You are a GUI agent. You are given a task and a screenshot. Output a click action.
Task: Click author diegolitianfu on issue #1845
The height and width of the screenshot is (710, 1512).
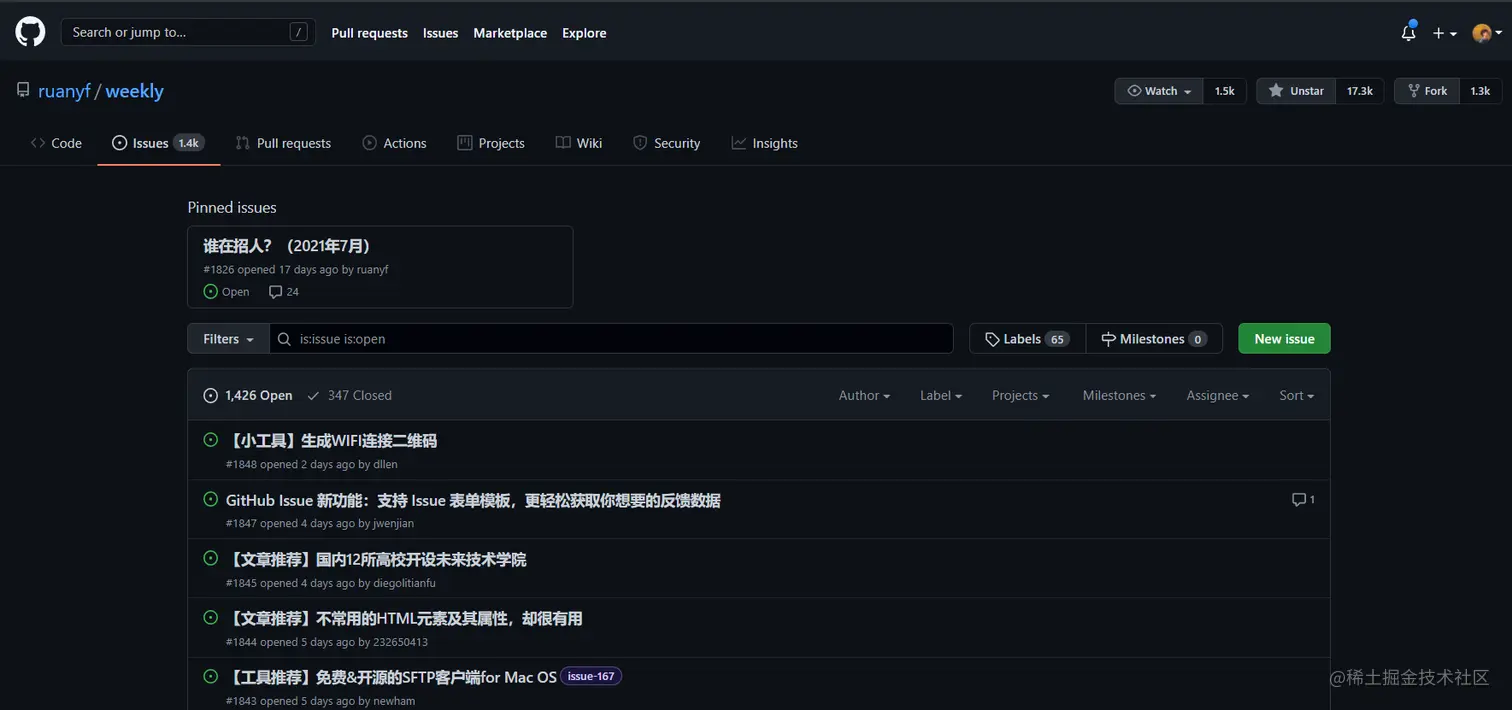tap(405, 583)
